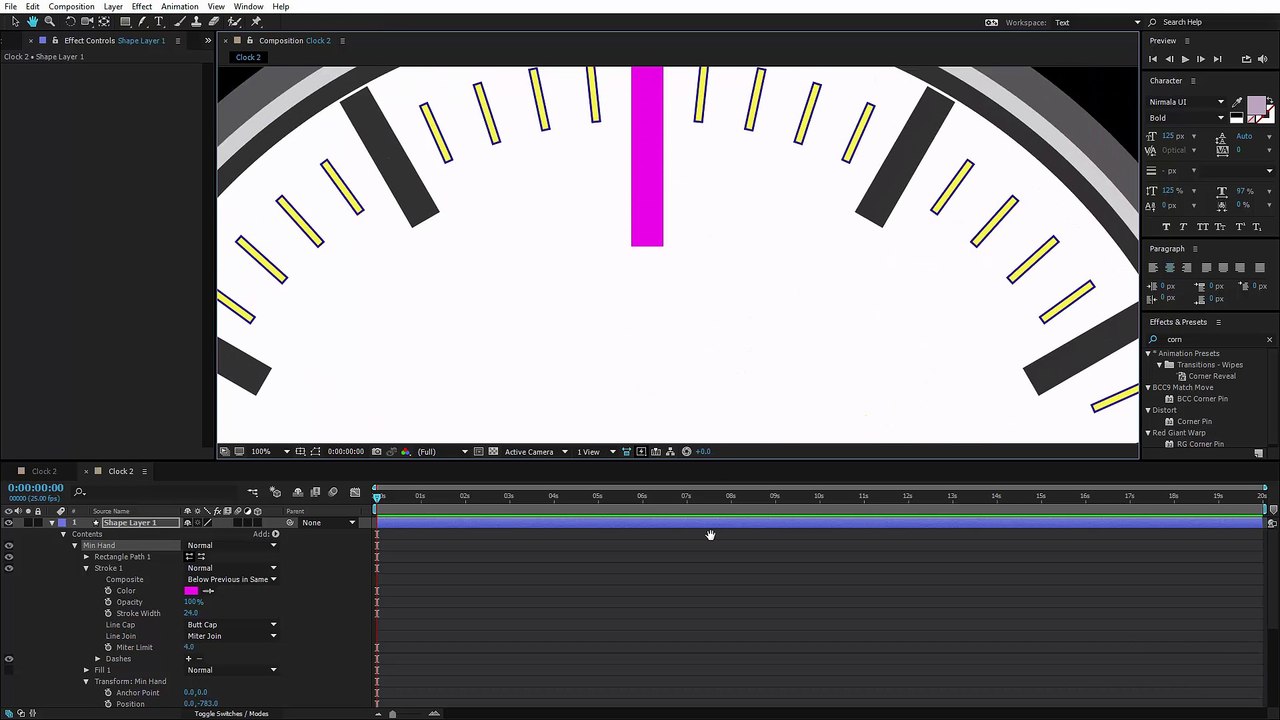
Task: Enable frame blending icon in timeline header
Action: tap(315, 492)
